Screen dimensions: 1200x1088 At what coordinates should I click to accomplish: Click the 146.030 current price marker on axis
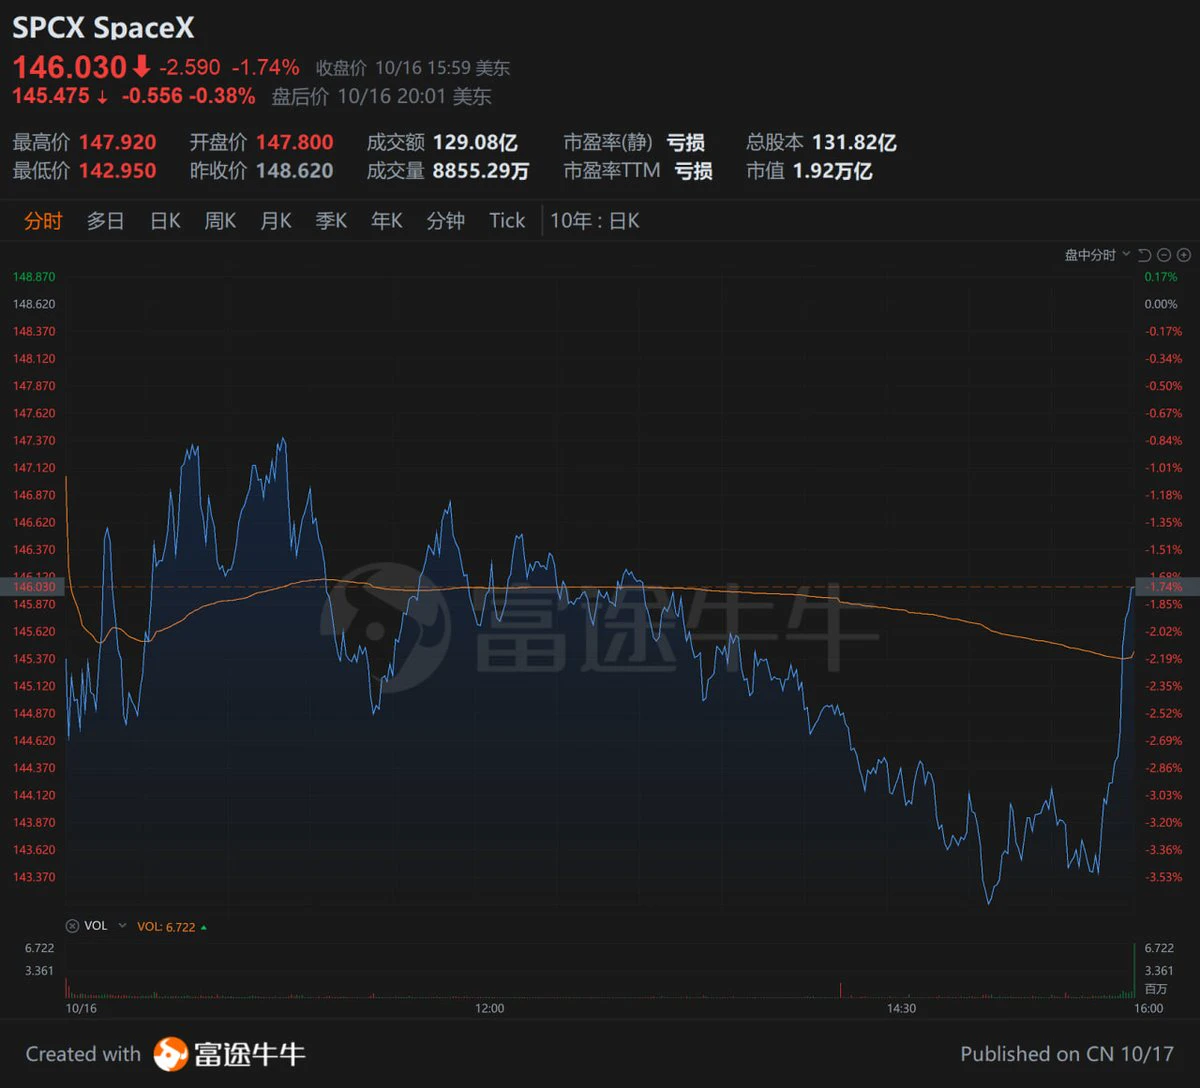tap(33, 587)
